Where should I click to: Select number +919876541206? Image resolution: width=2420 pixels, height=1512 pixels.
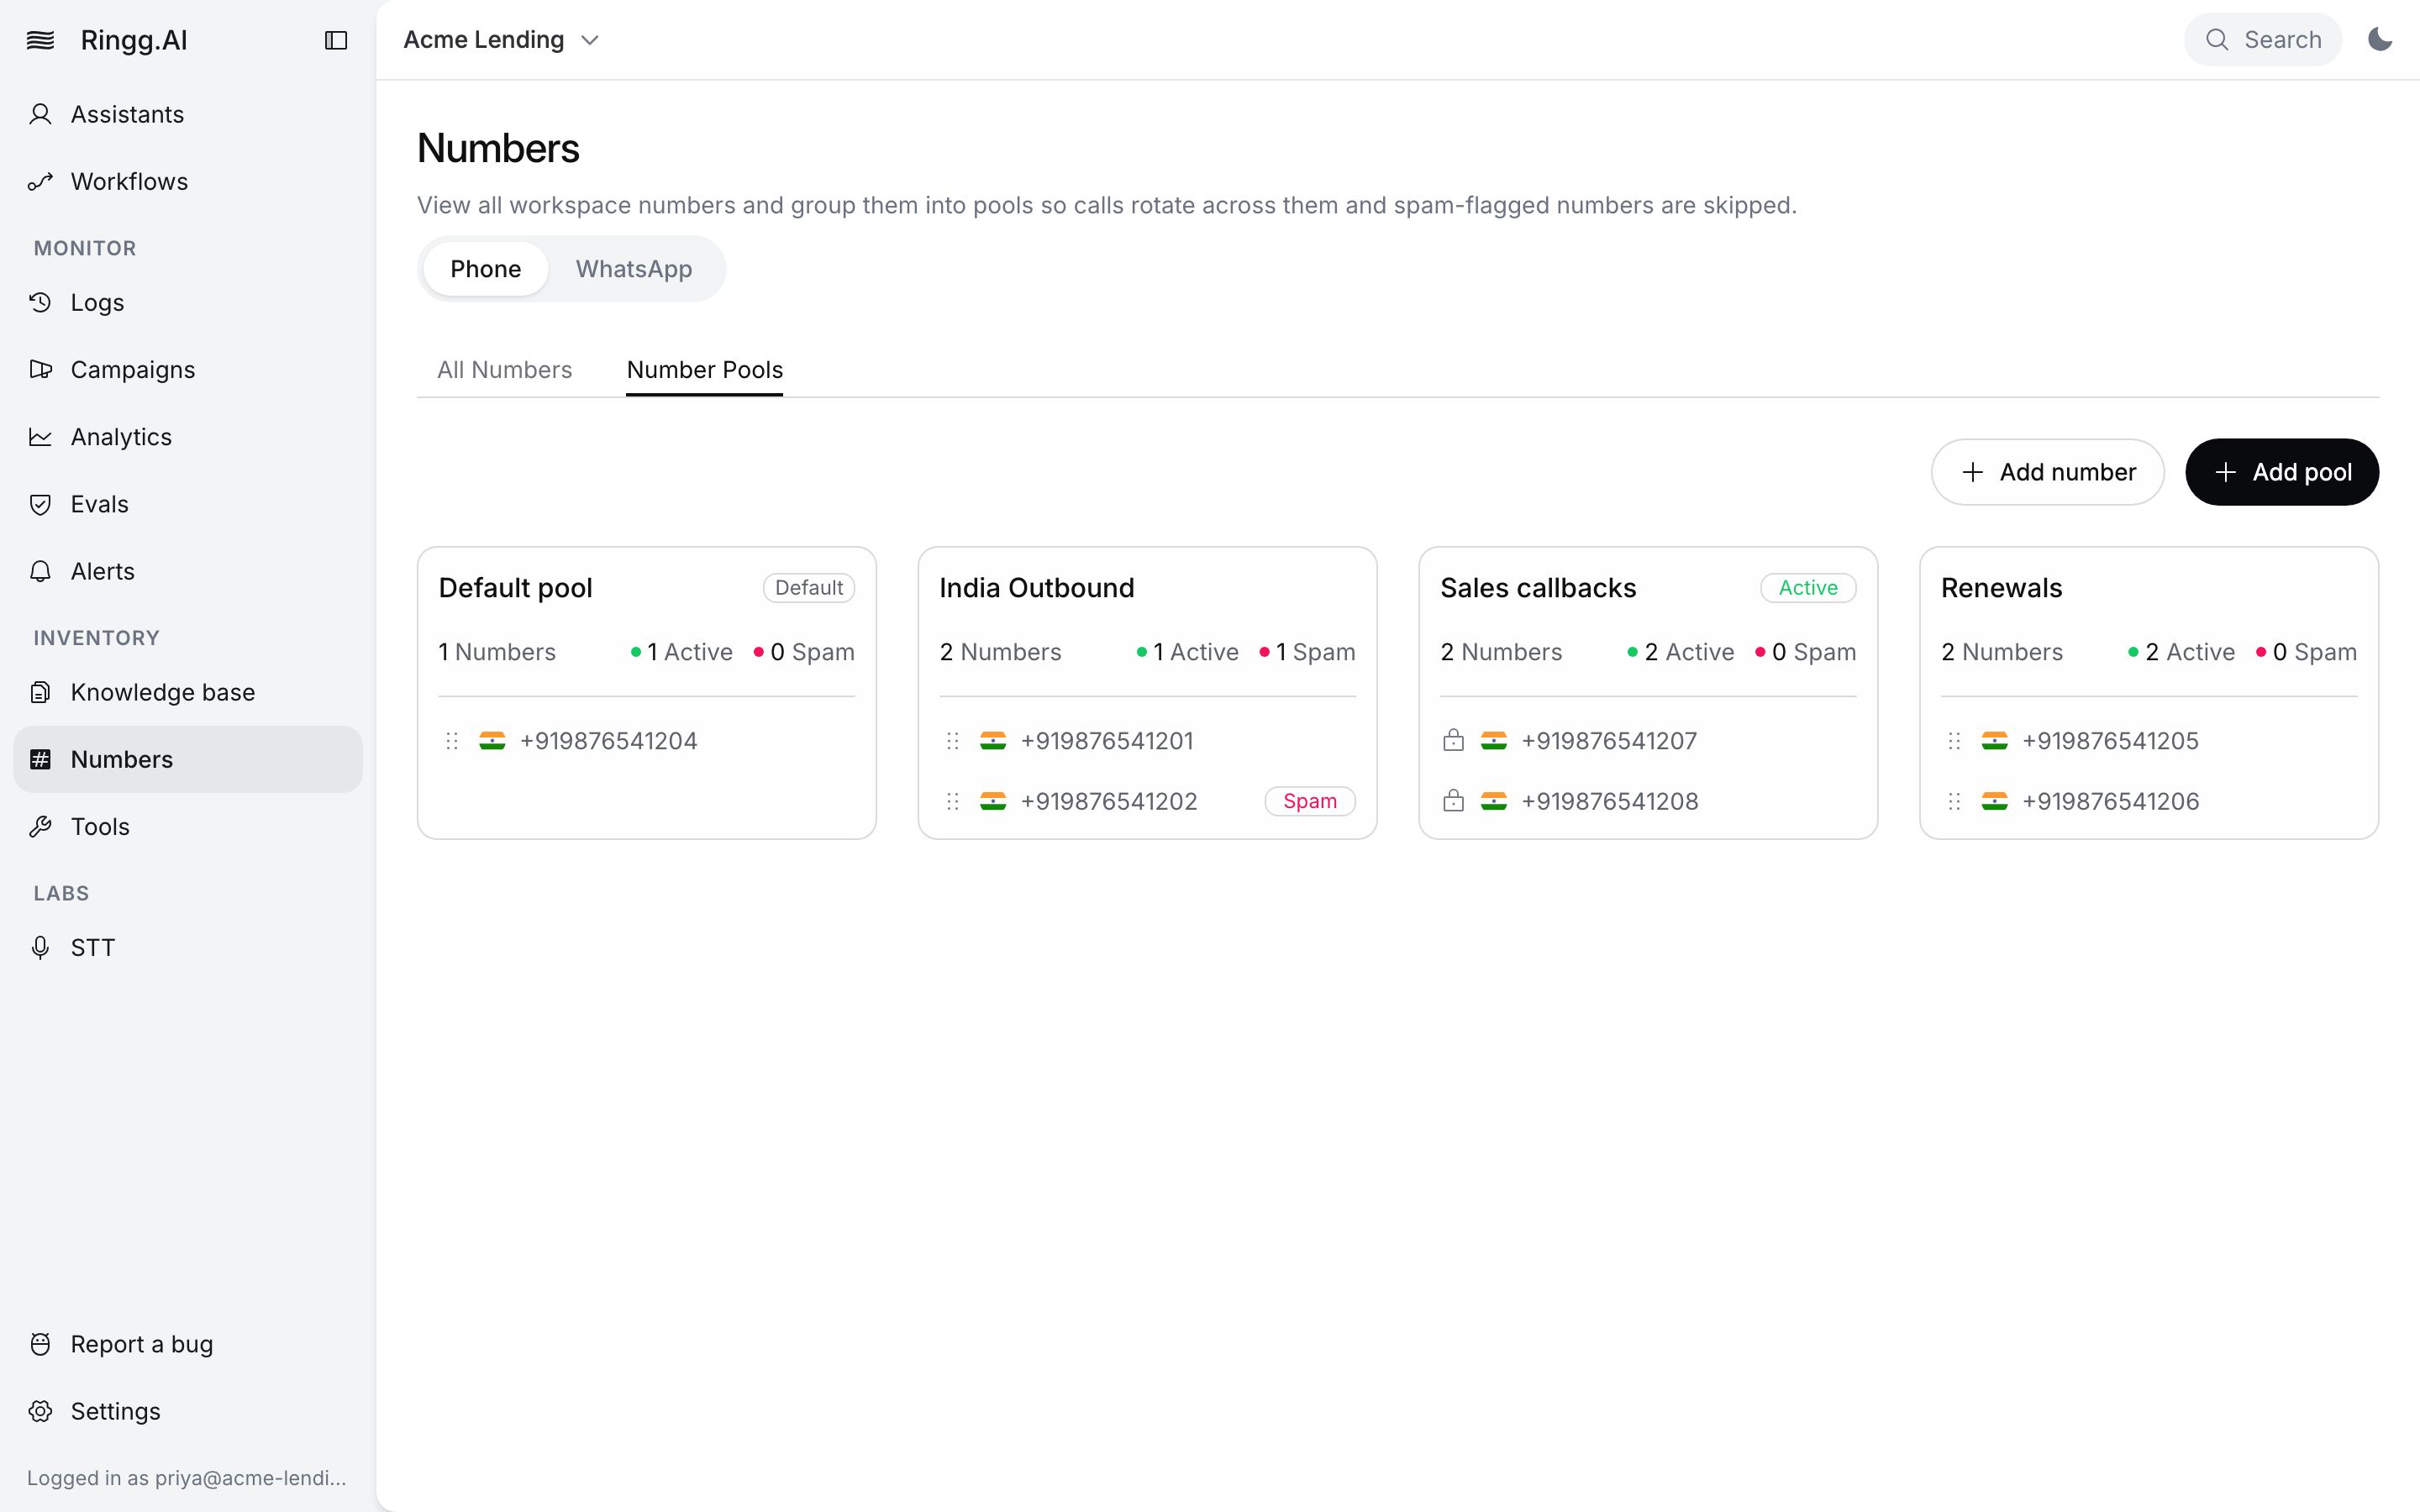pyautogui.click(x=2110, y=801)
